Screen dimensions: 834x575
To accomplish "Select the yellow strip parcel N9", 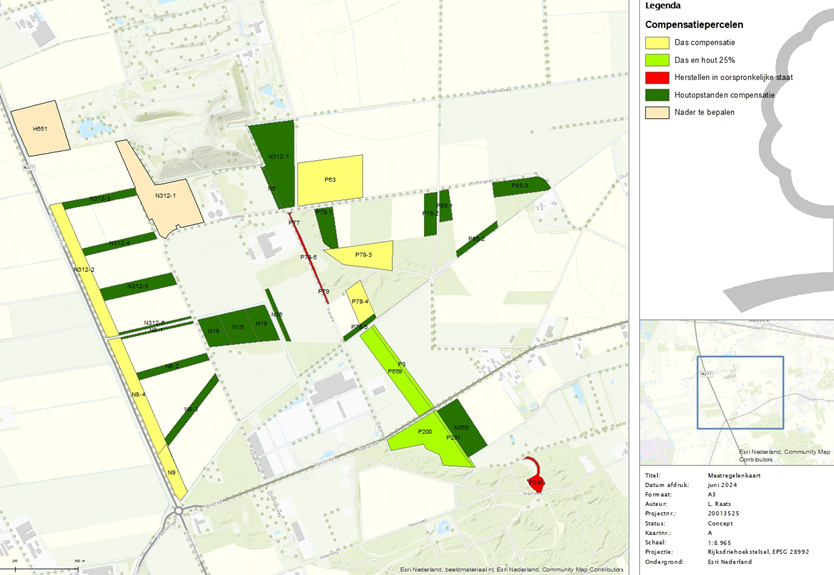I will (x=173, y=472).
